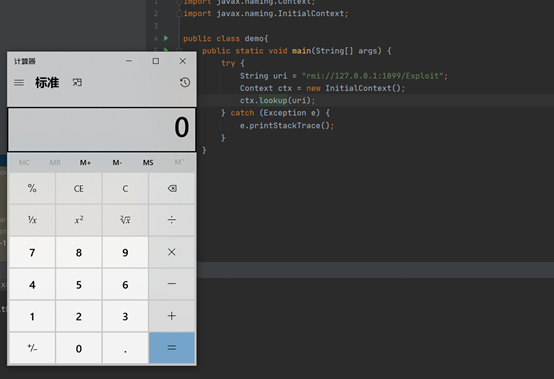Click the calculator display showing 0

coord(102,129)
